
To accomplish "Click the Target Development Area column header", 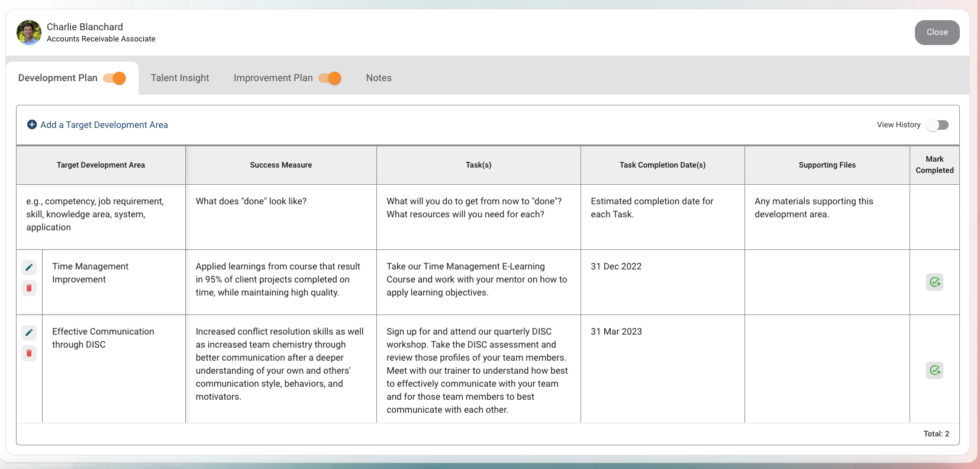I will pyautogui.click(x=101, y=165).
